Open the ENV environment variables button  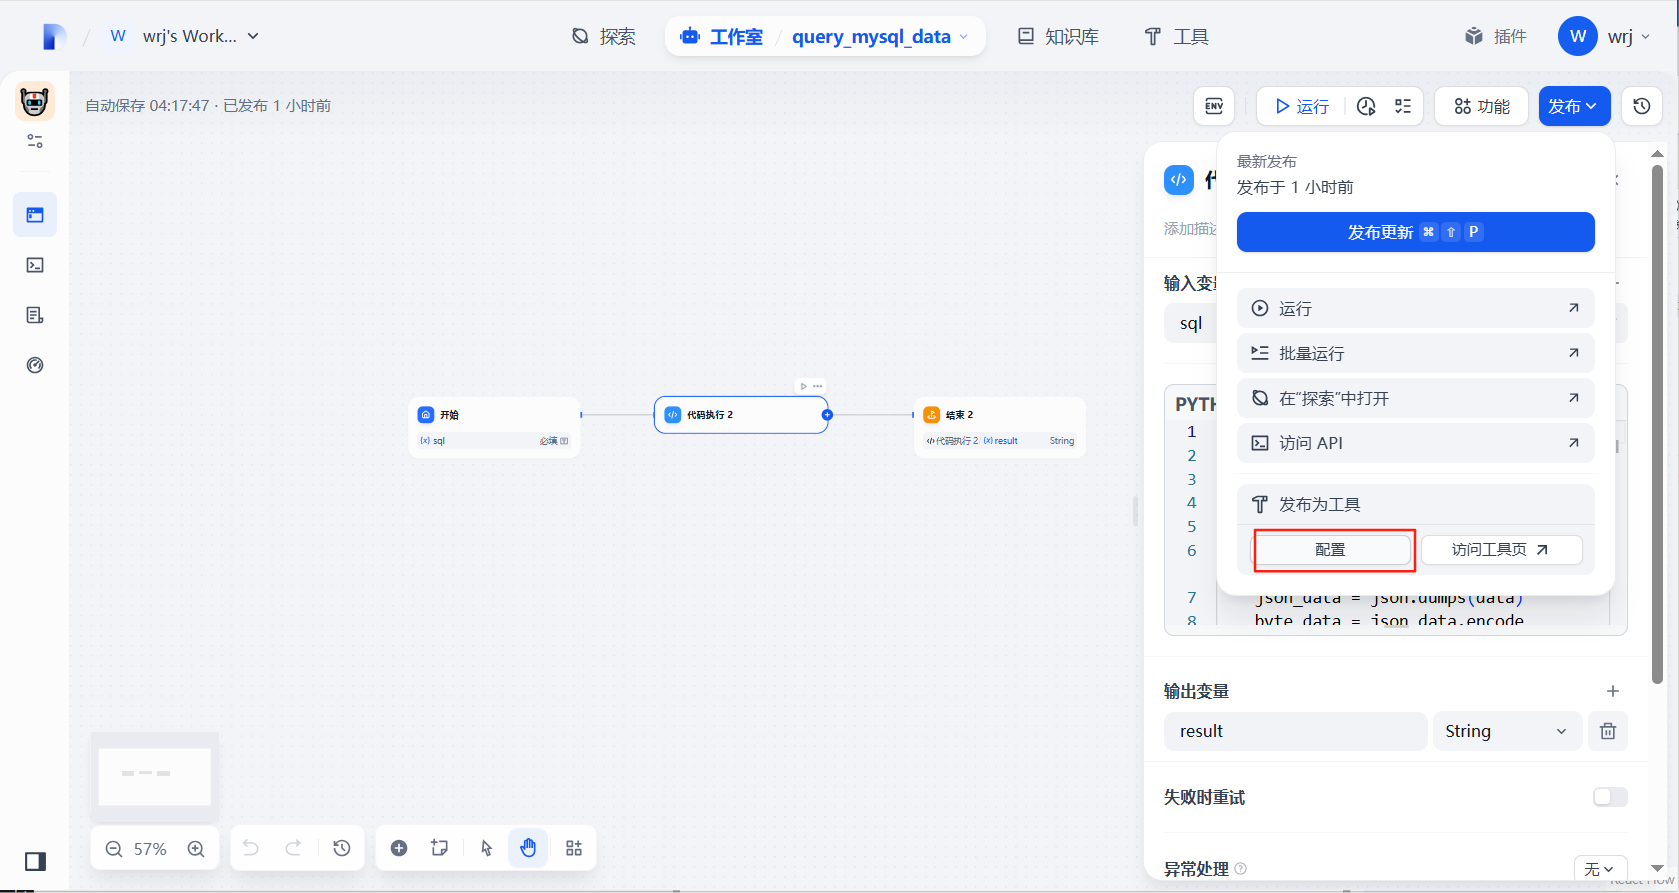[x=1214, y=106]
